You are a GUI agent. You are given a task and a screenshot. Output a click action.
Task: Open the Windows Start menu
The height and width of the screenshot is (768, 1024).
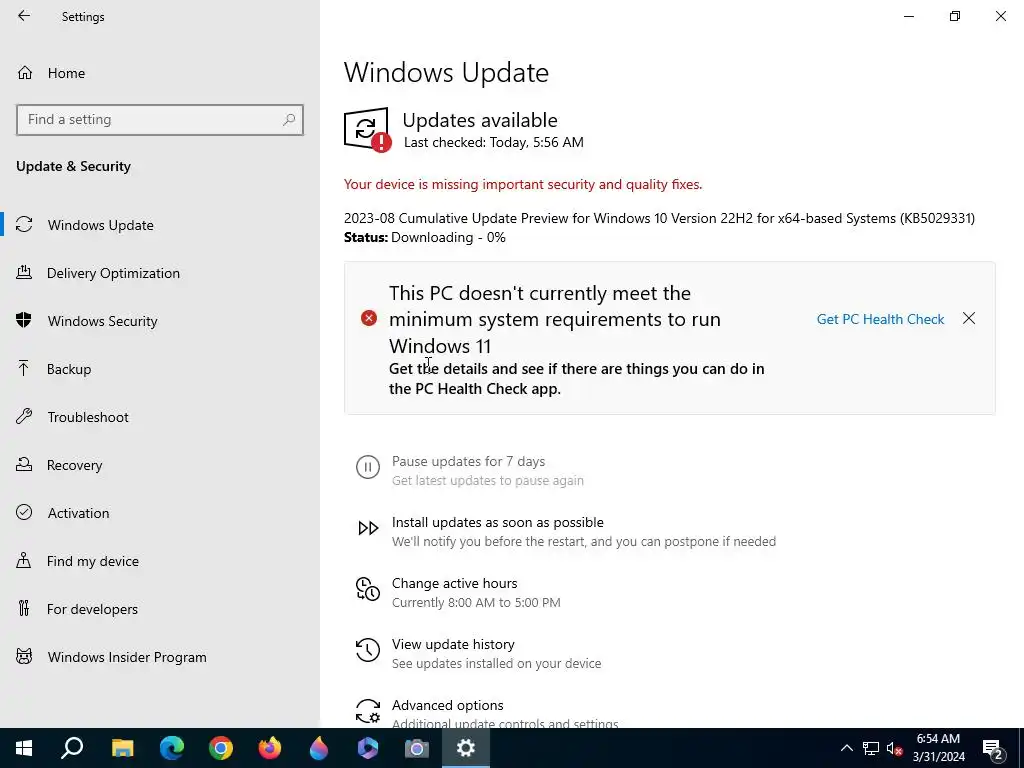pyautogui.click(x=24, y=748)
